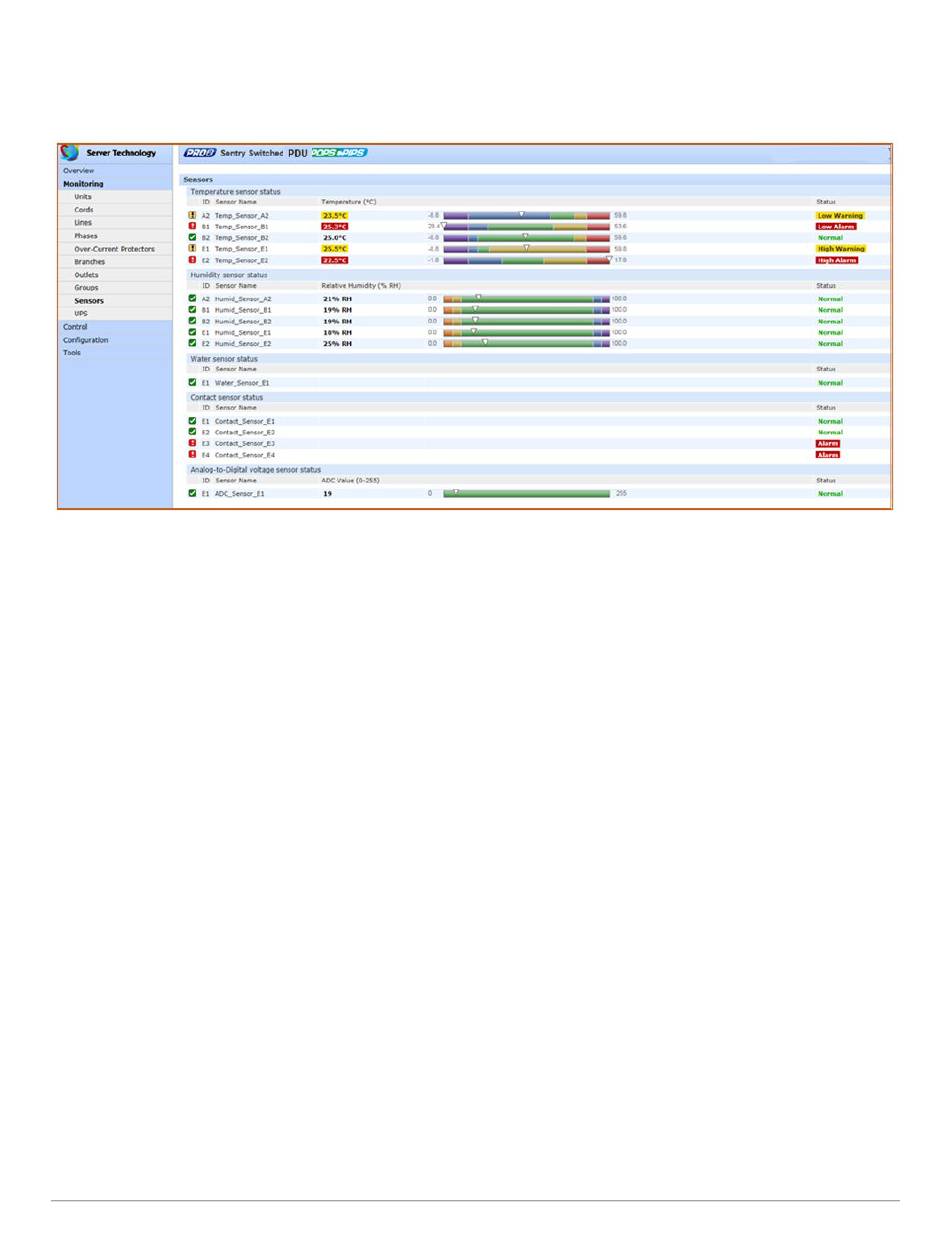Click the Alarm status badge for Contact_Sensor_E4
The image size is (950, 1248).
(x=828, y=454)
